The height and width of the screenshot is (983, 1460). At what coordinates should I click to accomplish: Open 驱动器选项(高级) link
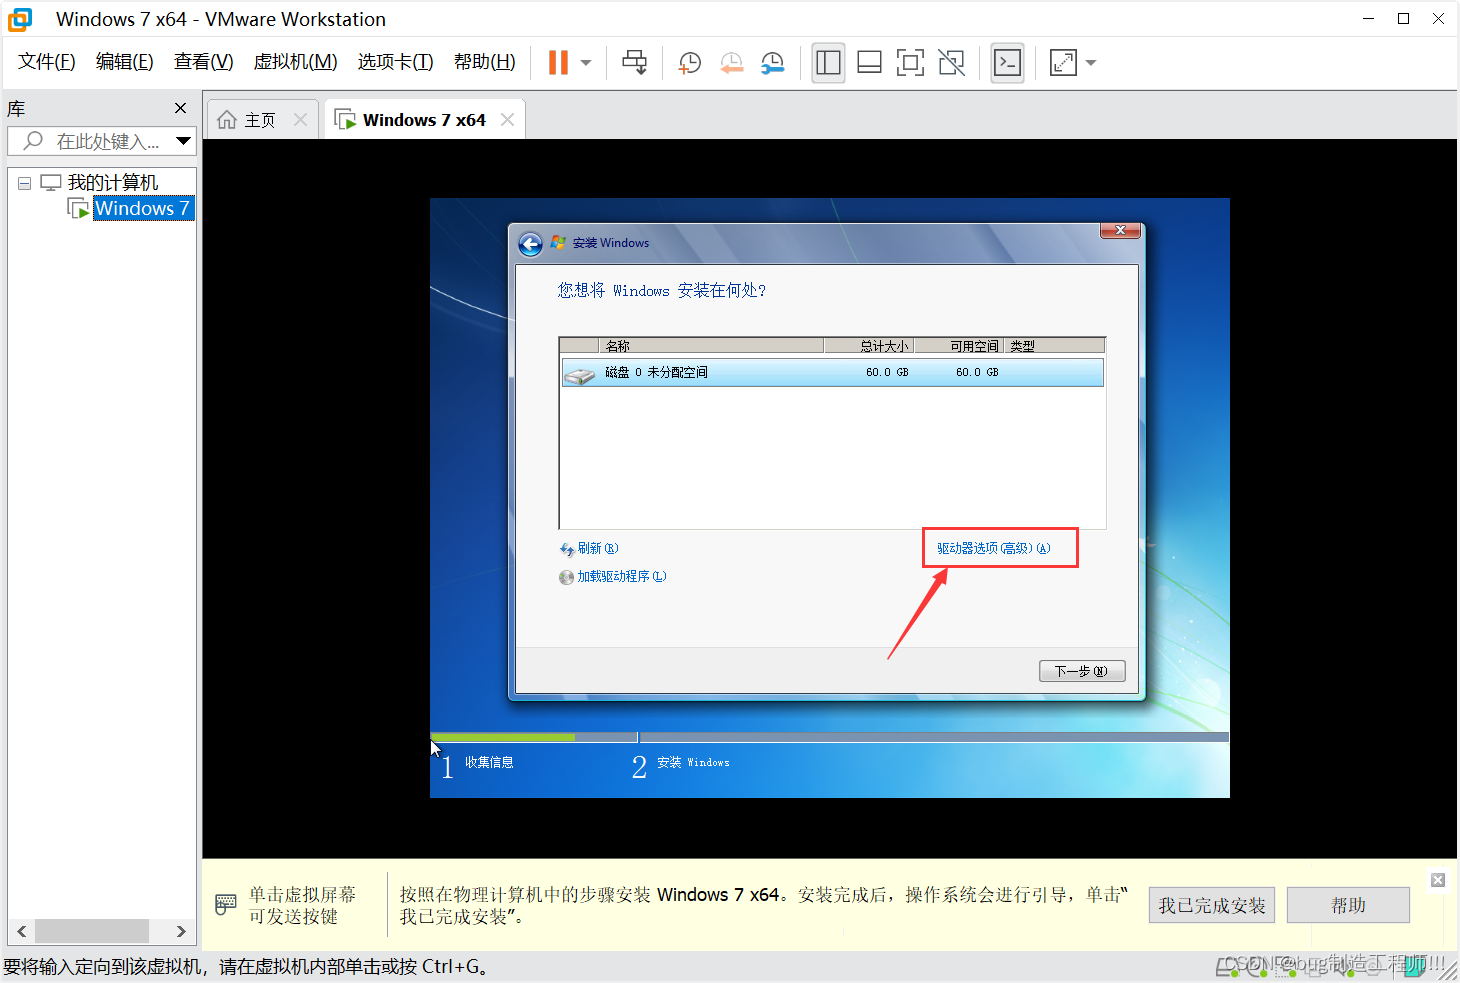994,548
